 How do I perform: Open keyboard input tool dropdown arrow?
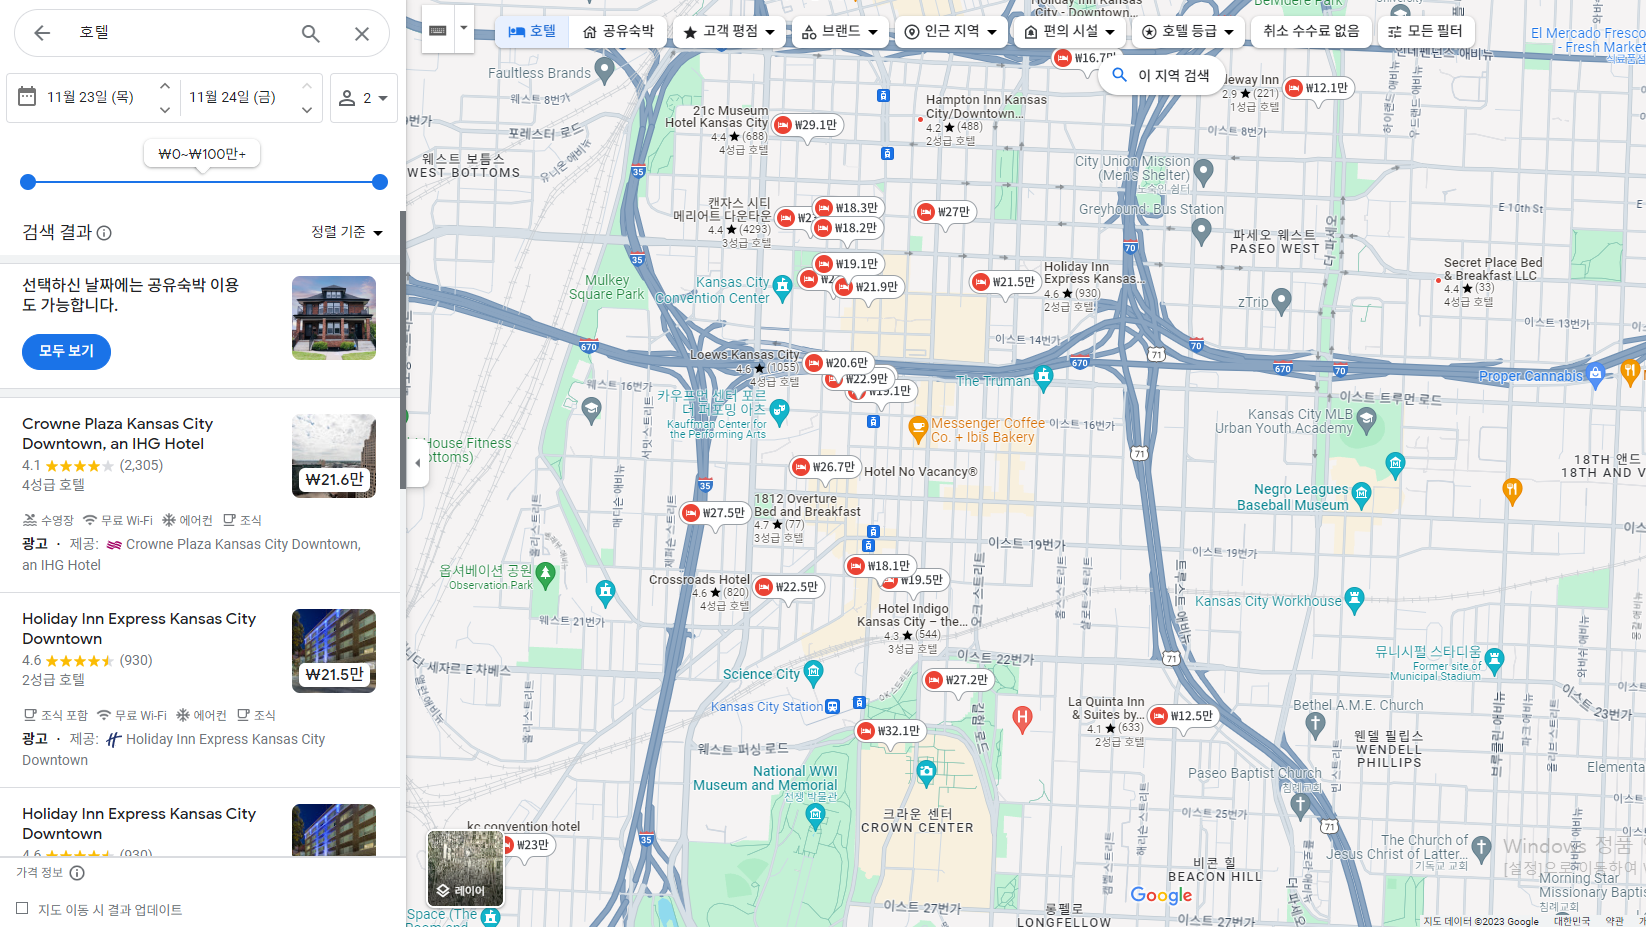[464, 27]
